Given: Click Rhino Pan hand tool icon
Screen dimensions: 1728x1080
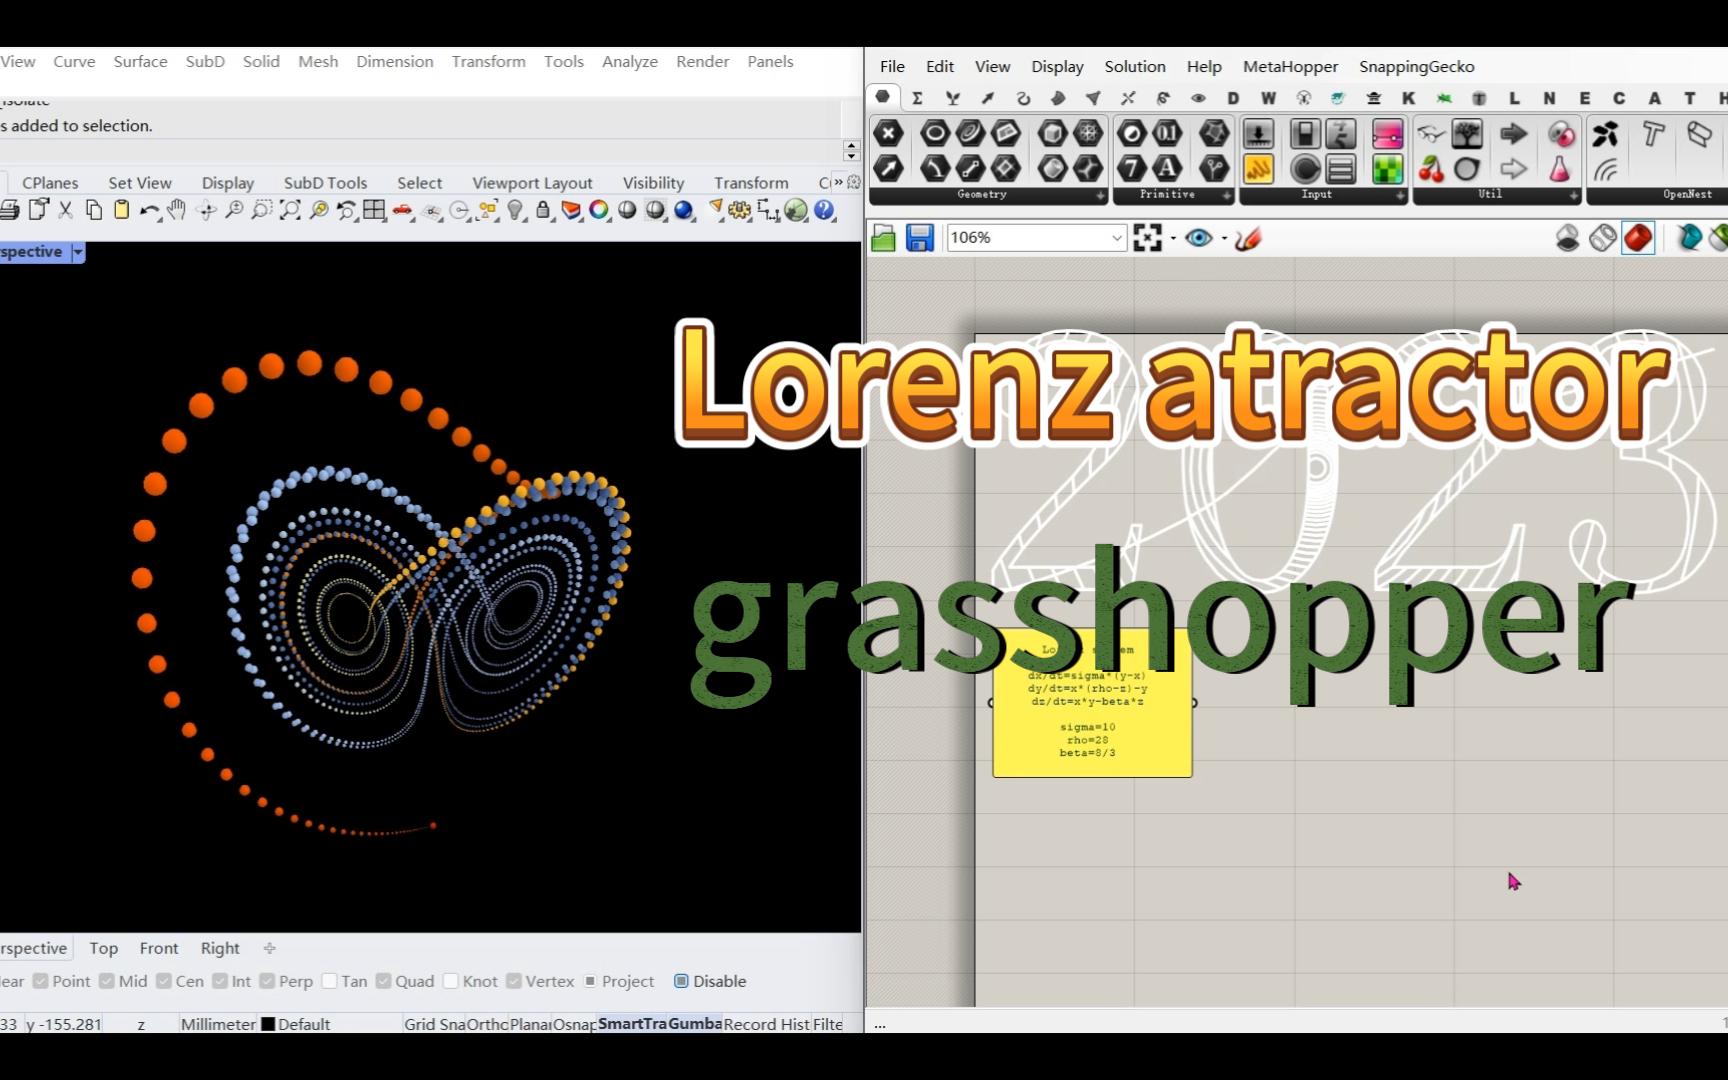Looking at the screenshot, I should [x=177, y=210].
